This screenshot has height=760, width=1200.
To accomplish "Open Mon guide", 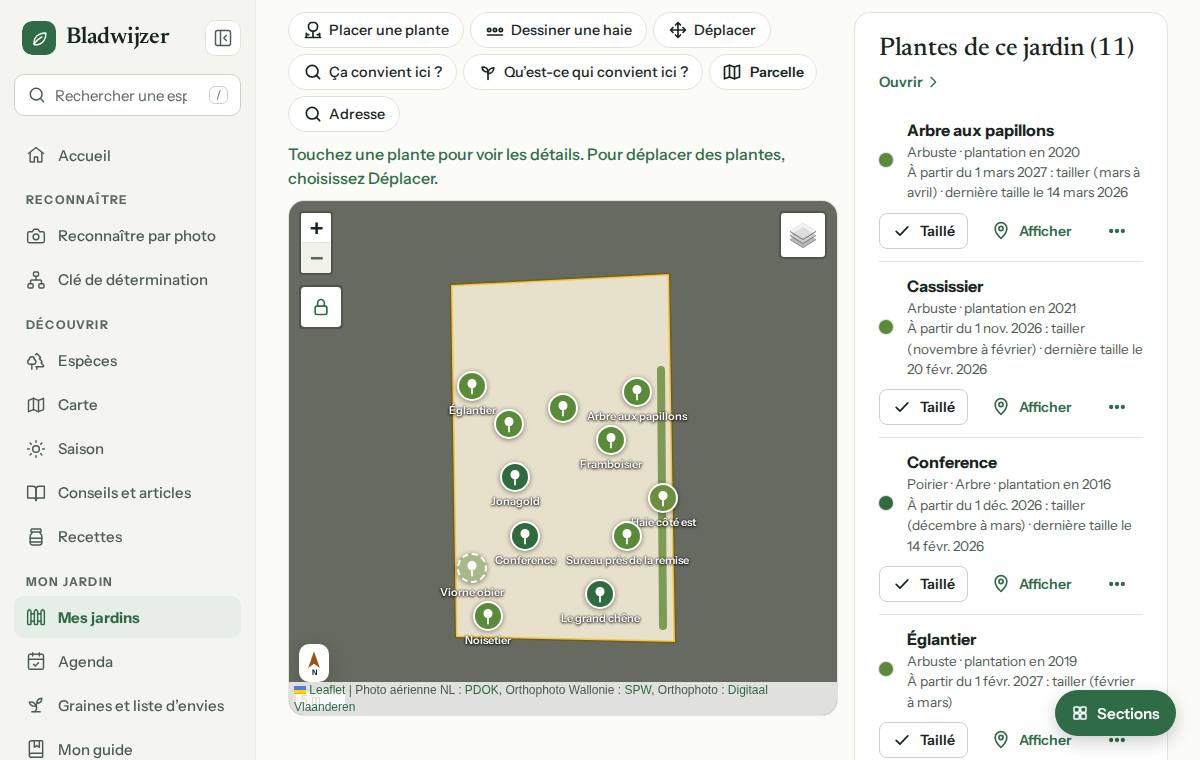I will click(x=127, y=749).
